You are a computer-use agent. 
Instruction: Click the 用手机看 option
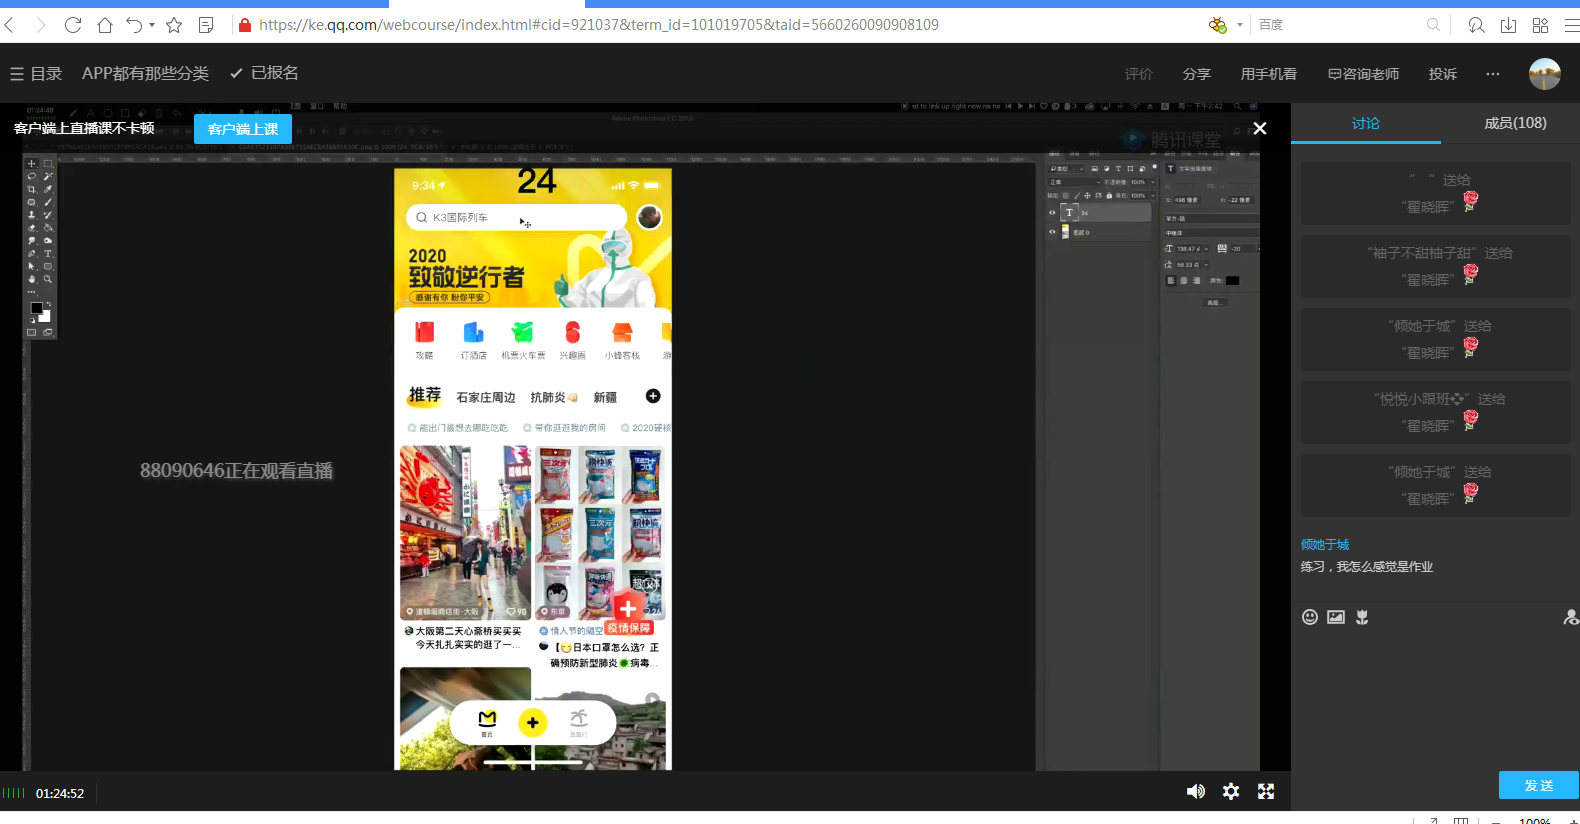pos(1268,74)
